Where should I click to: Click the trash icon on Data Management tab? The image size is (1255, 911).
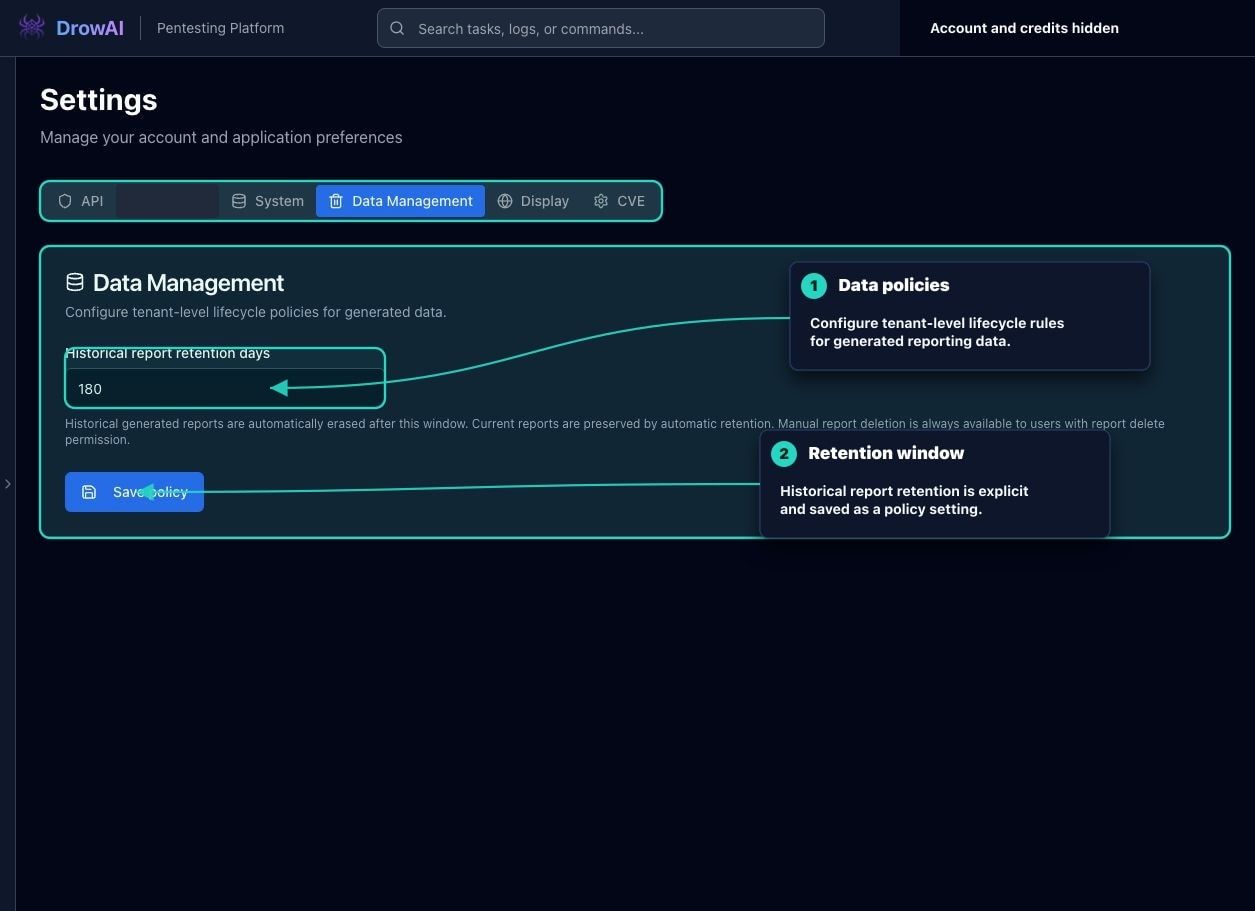coord(336,201)
